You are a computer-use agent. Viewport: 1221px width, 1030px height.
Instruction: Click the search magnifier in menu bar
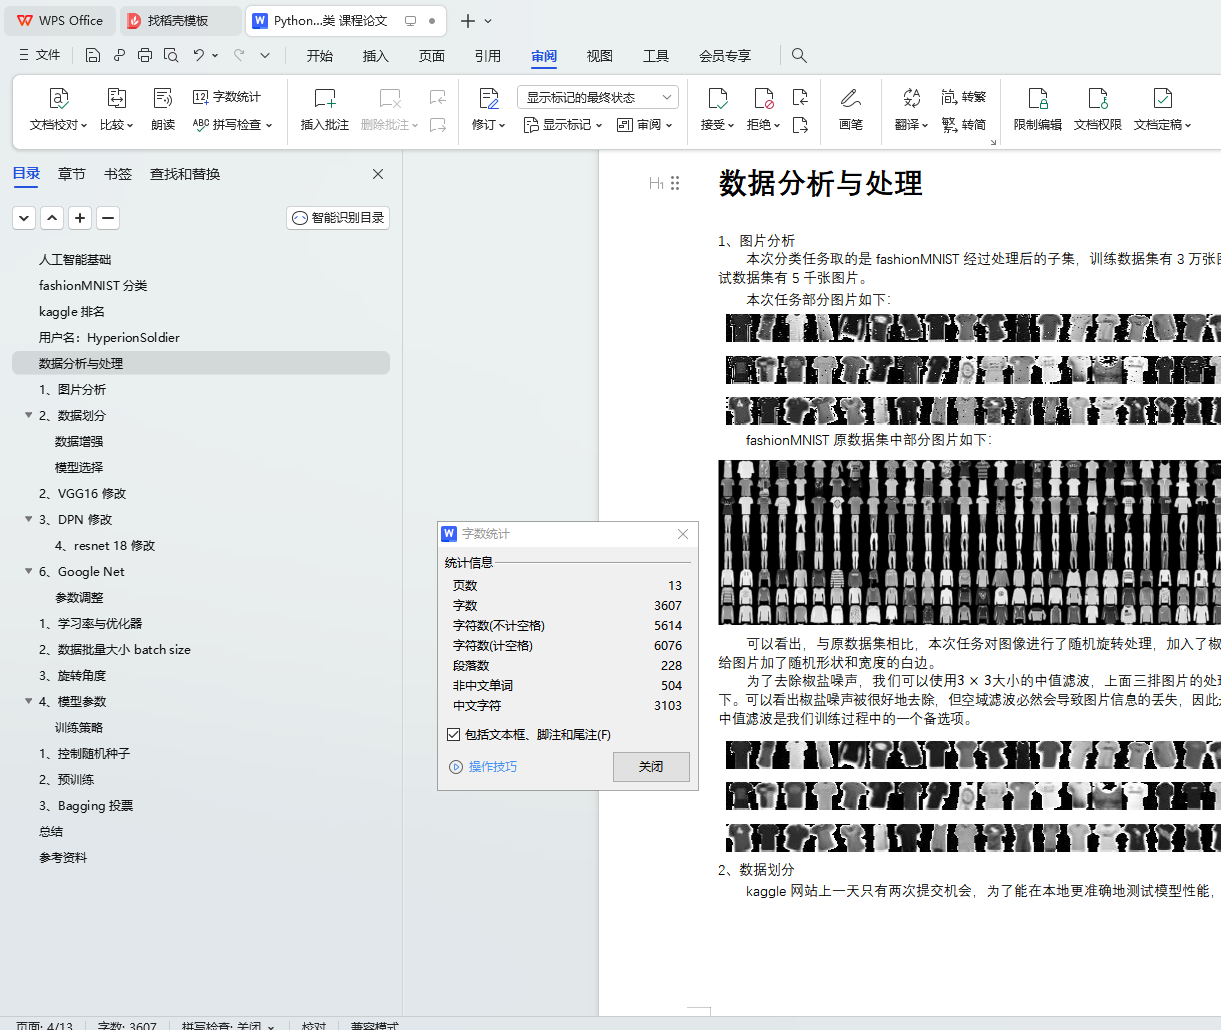799,55
